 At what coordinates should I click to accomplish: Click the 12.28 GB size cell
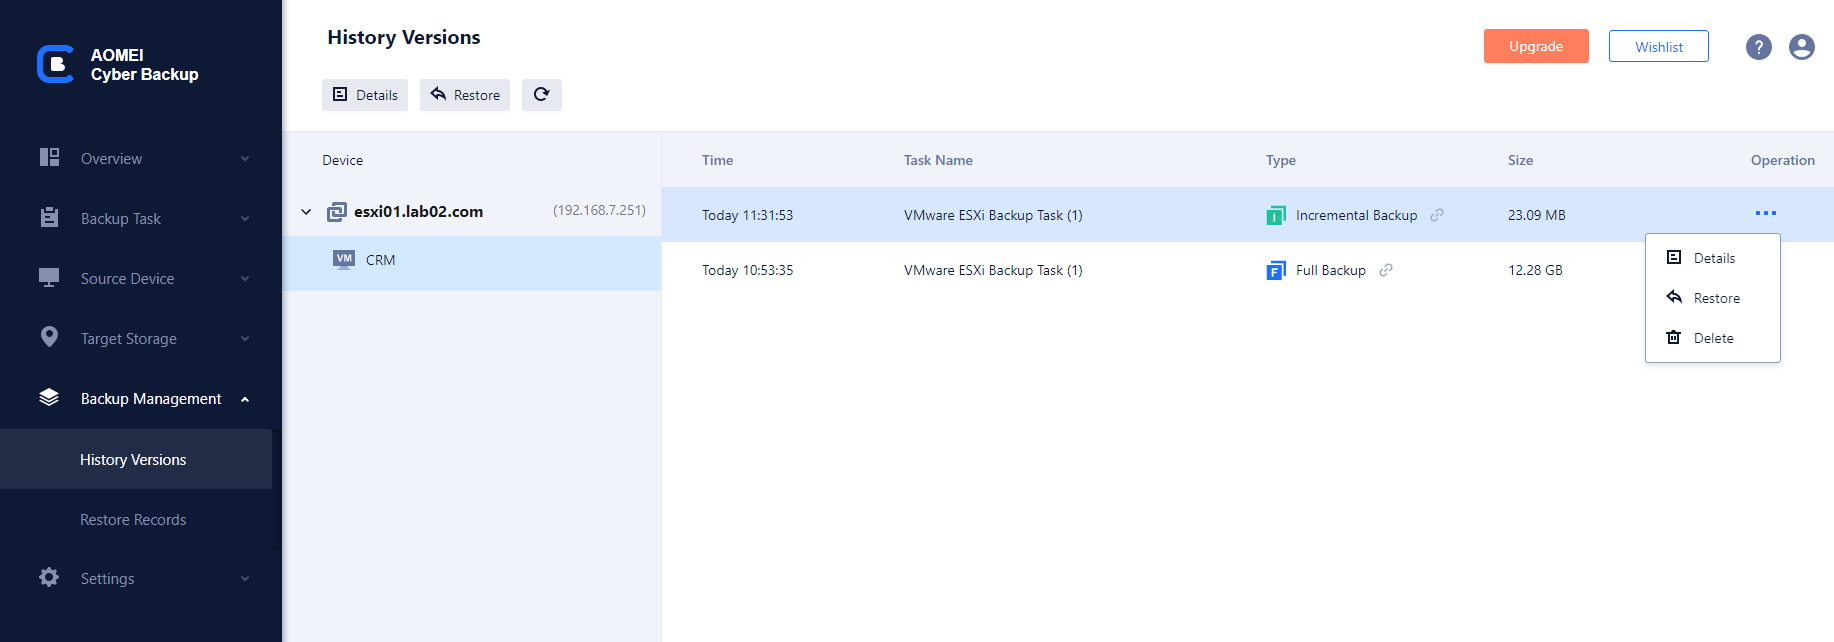1535,270
